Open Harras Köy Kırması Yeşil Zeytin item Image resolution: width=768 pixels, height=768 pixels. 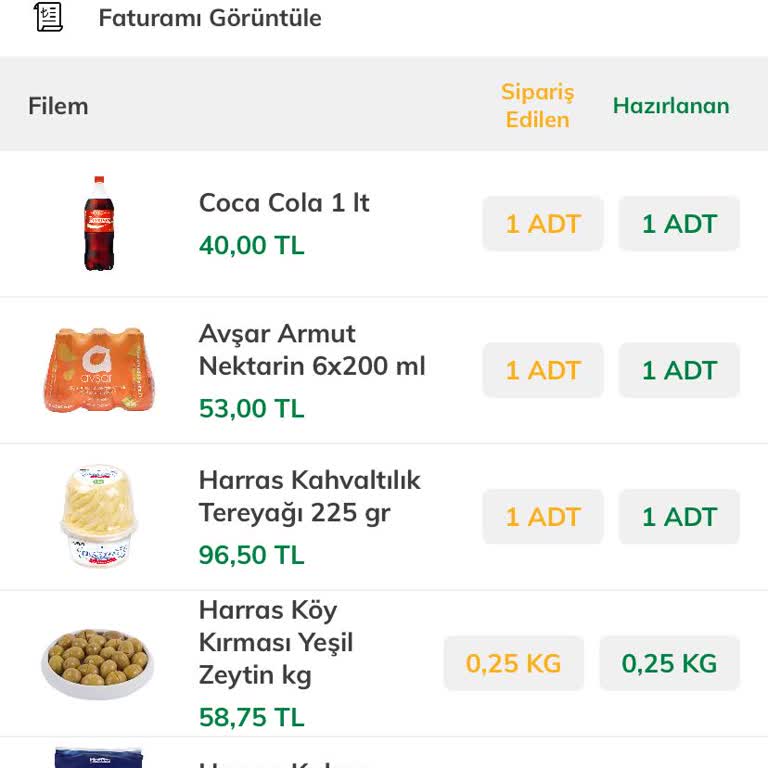point(276,642)
